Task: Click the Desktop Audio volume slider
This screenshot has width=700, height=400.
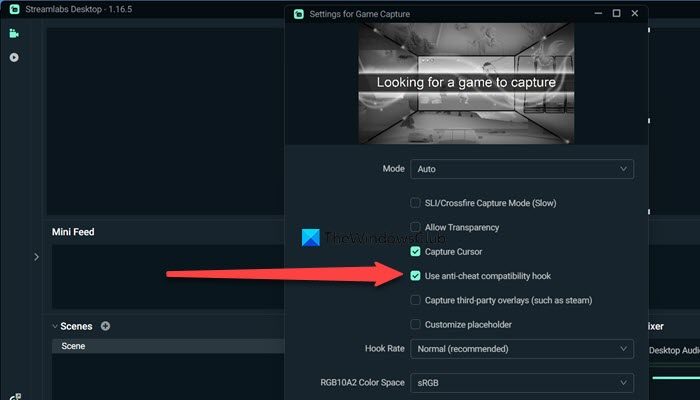Action: point(676,378)
